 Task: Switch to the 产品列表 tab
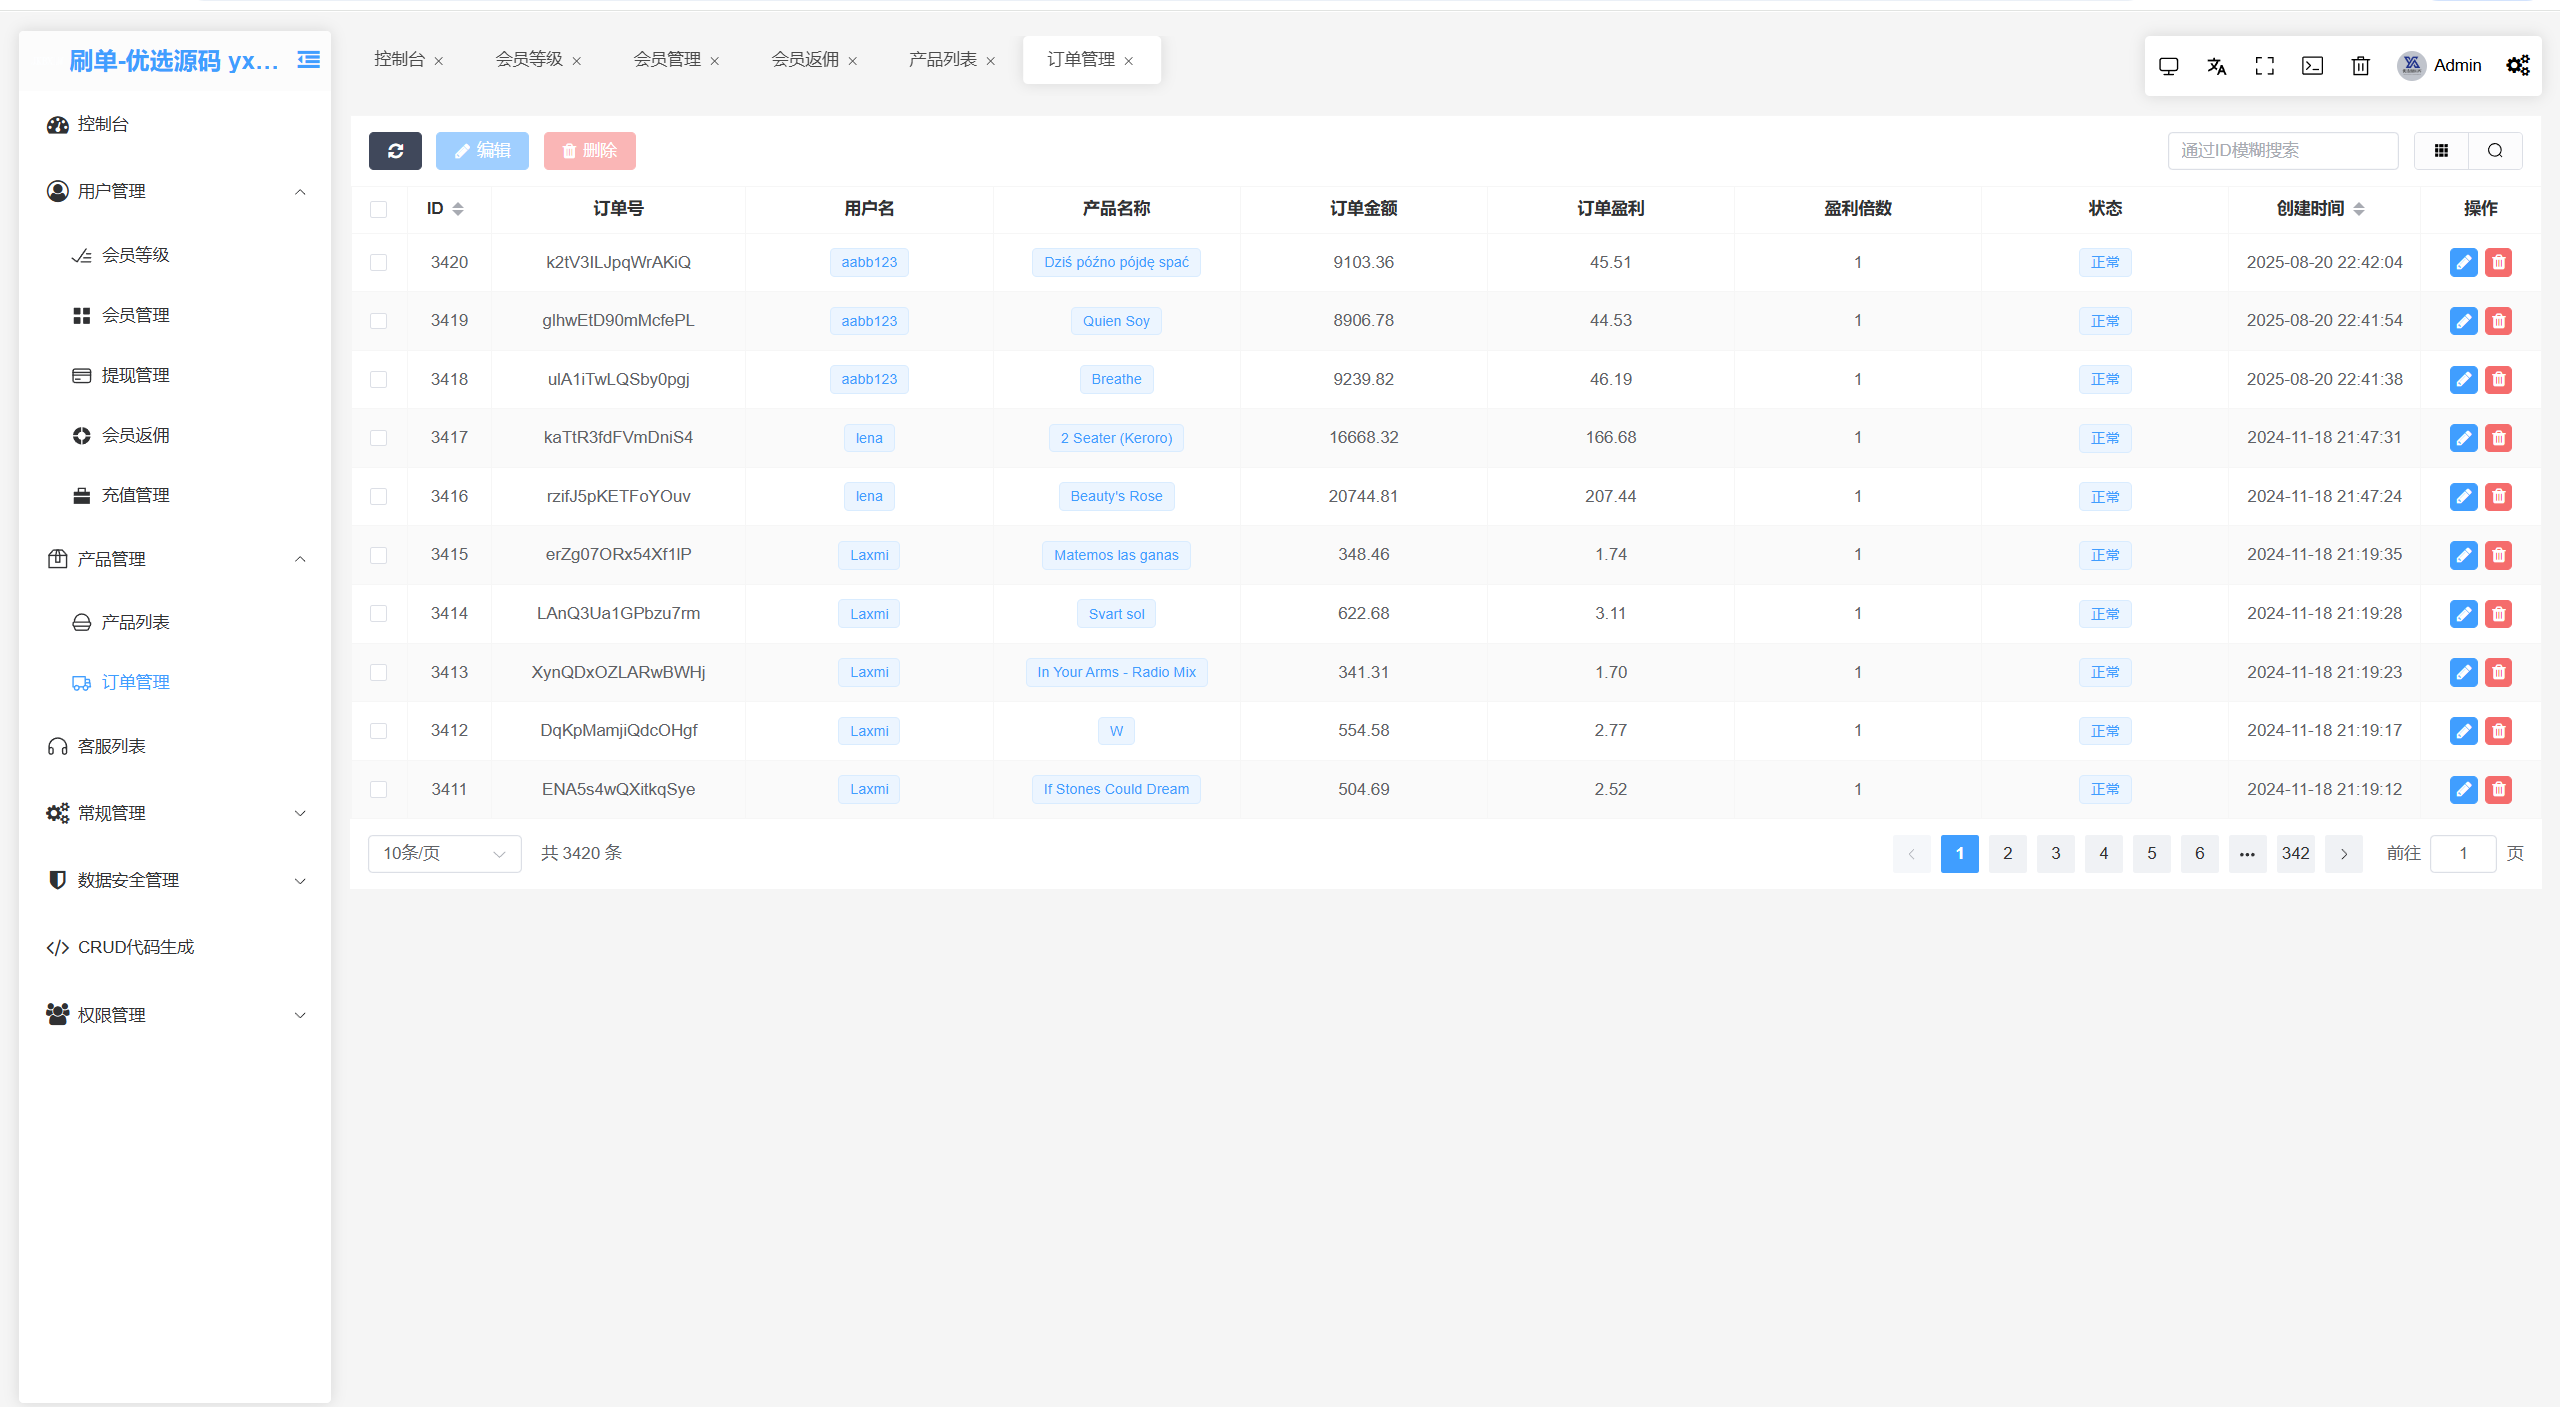(942, 60)
